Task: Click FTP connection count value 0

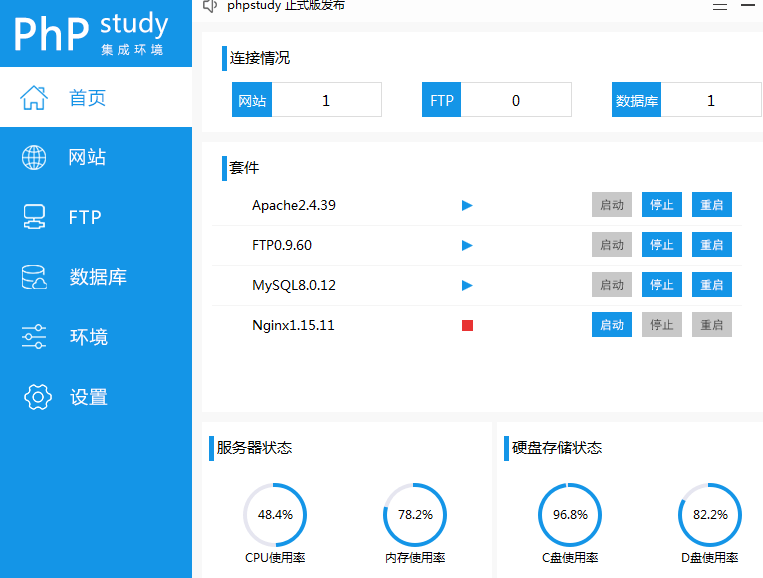Action: point(516,100)
